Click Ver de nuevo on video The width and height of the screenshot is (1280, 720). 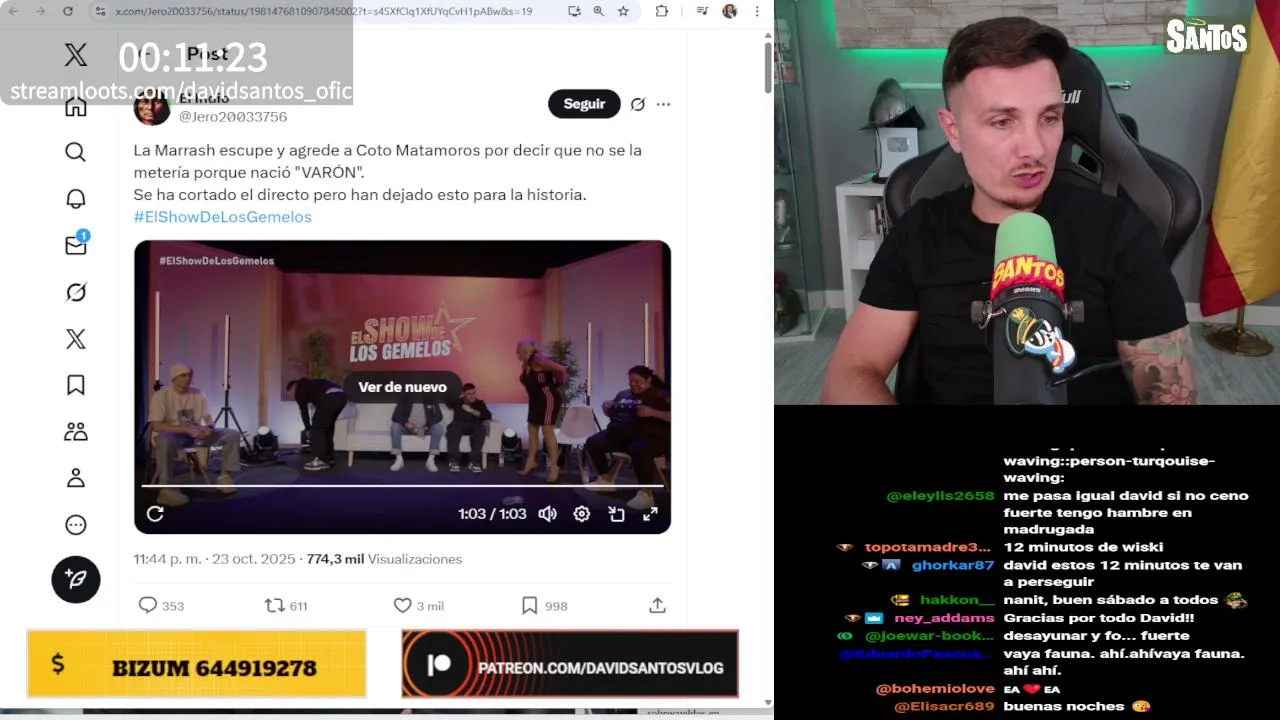(402, 387)
